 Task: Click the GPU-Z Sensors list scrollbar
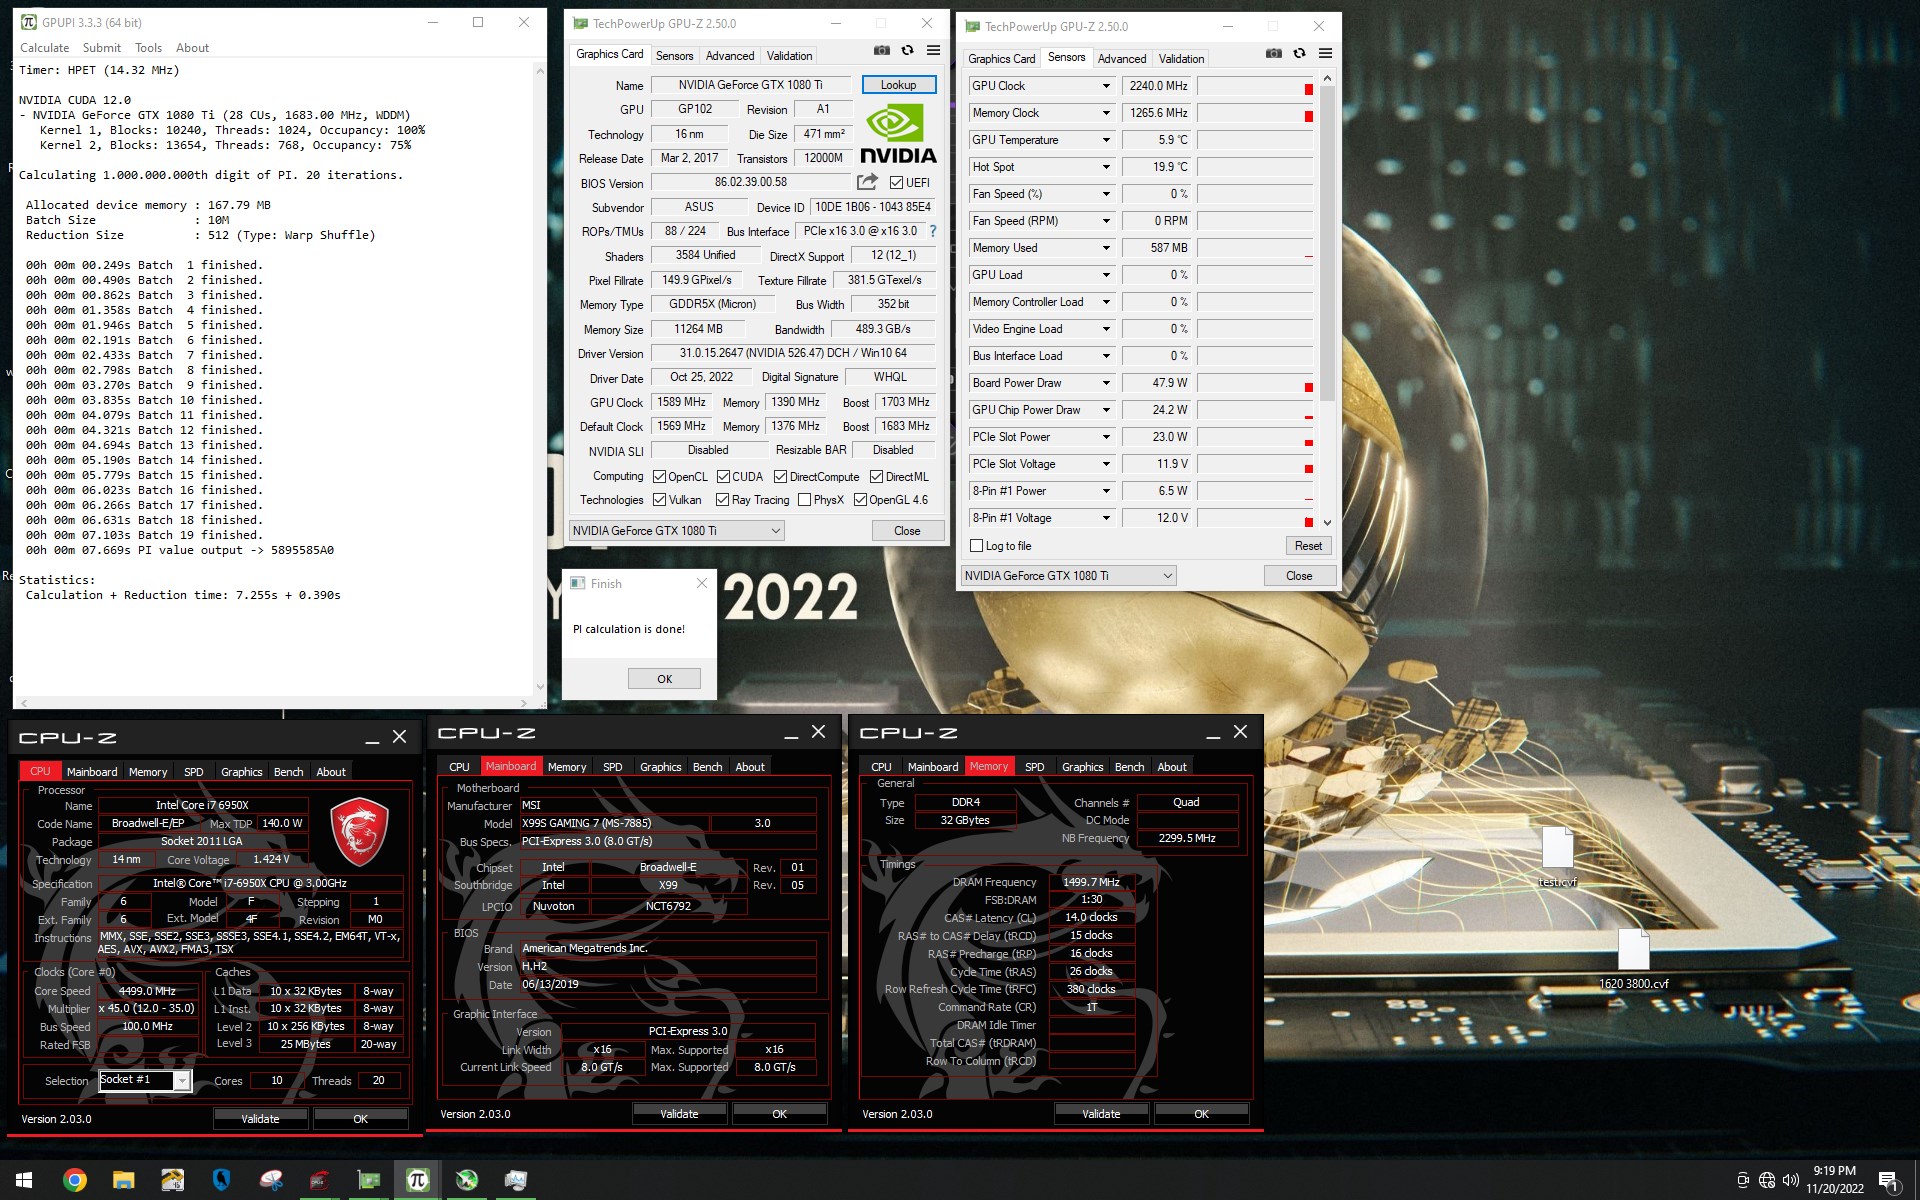click(1327, 300)
